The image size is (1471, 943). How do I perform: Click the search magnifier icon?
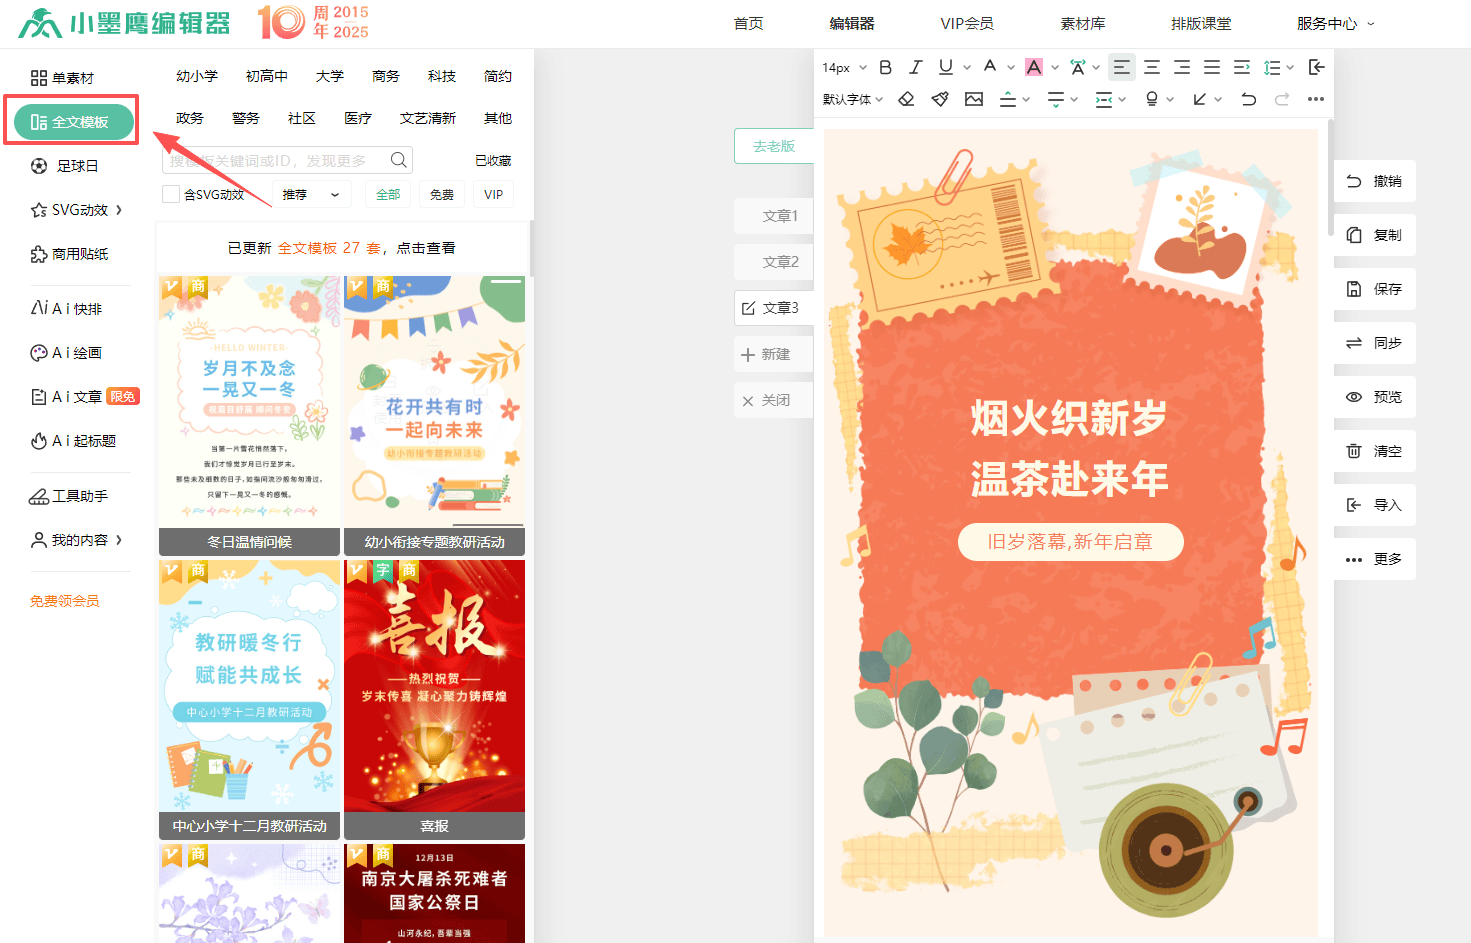pyautogui.click(x=398, y=160)
